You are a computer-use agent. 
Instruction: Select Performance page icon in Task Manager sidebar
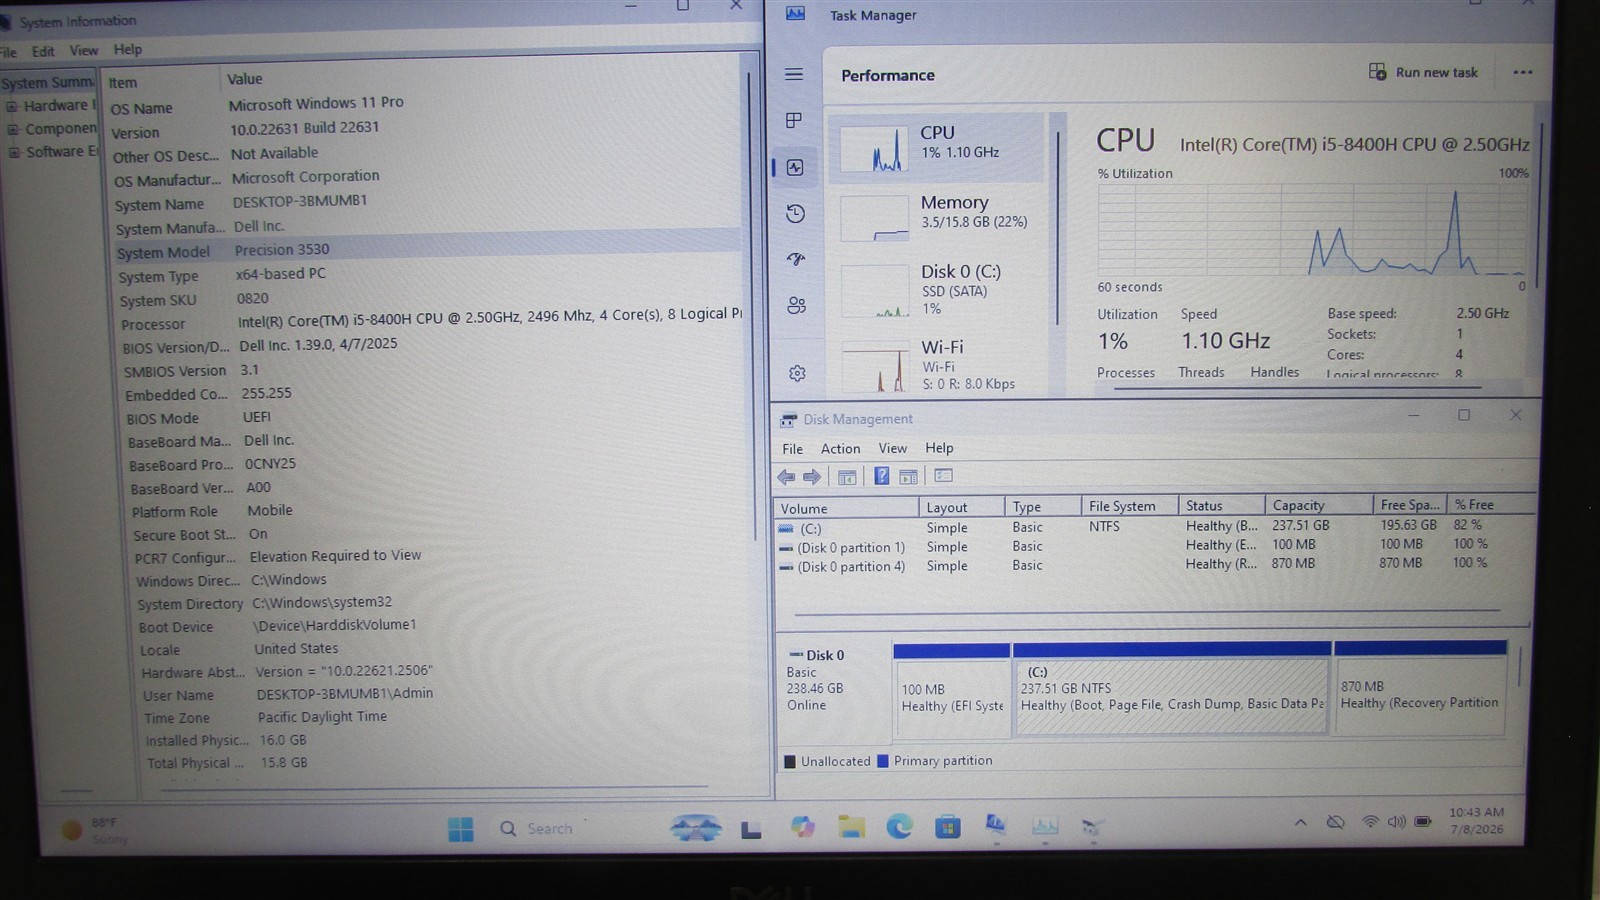point(795,167)
